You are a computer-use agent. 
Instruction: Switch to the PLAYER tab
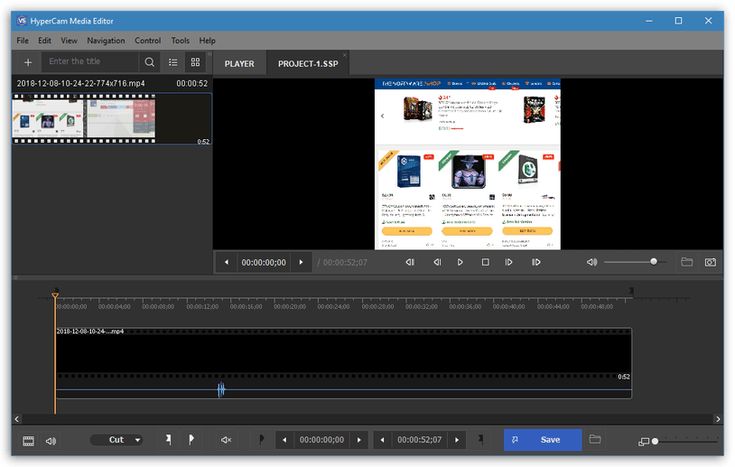coord(239,64)
